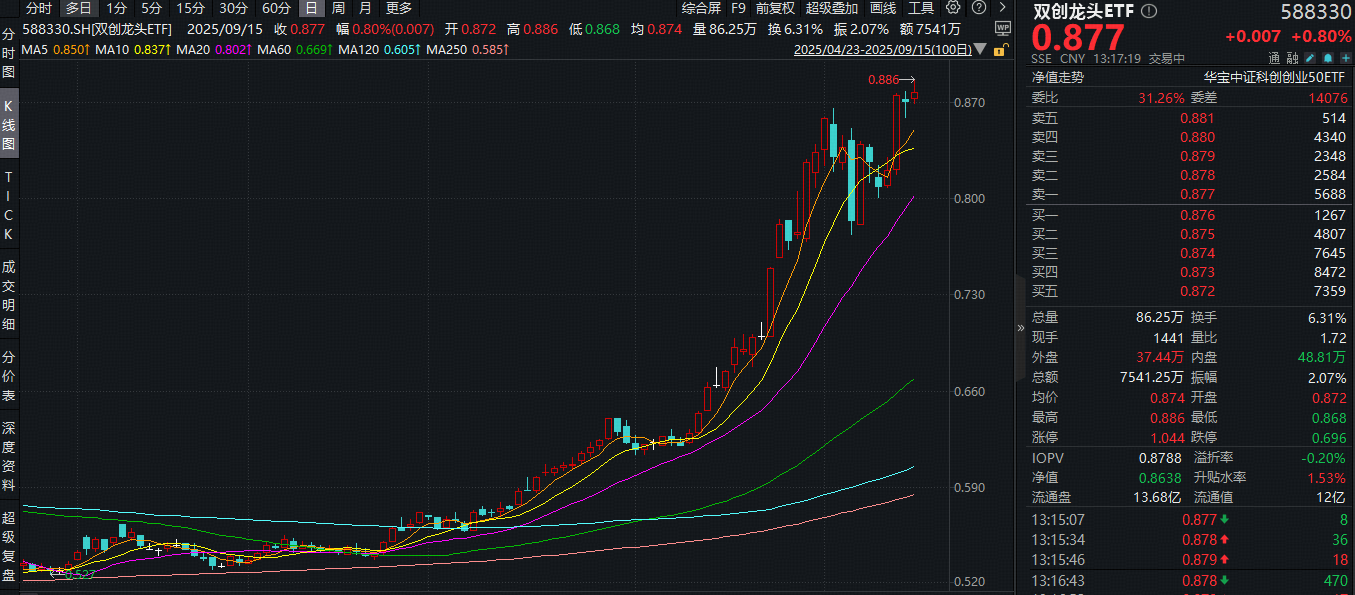Click the pencil annotation icon near the quote
The height and width of the screenshot is (595, 1355).
(1310, 58)
